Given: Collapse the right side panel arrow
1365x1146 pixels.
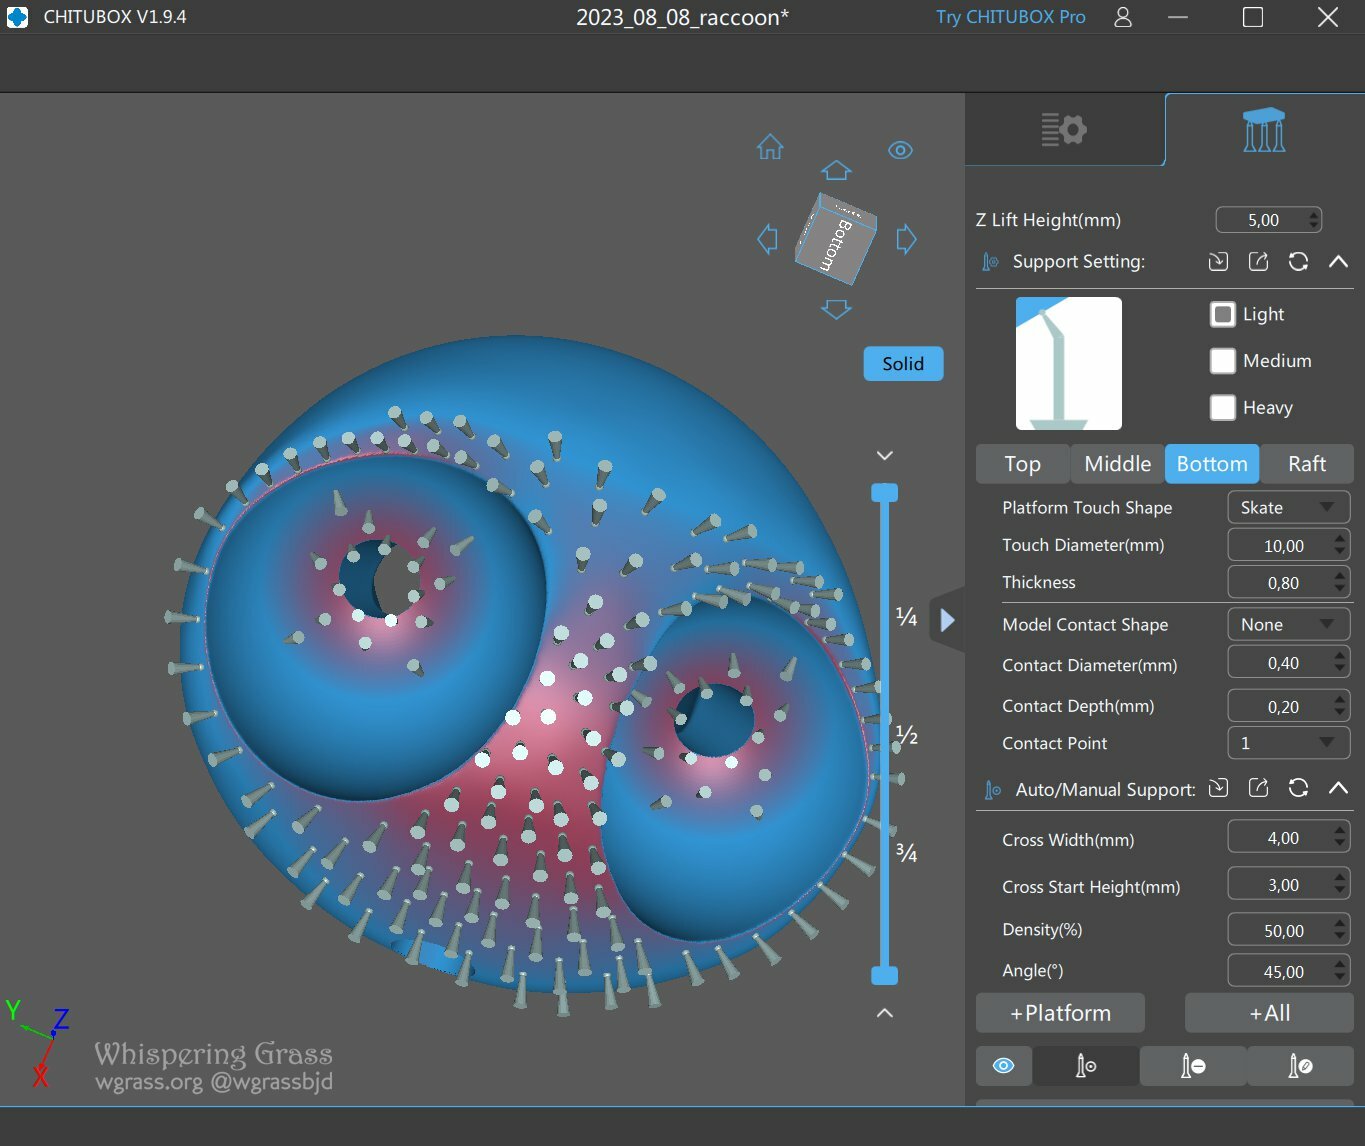Looking at the screenshot, I should [947, 621].
